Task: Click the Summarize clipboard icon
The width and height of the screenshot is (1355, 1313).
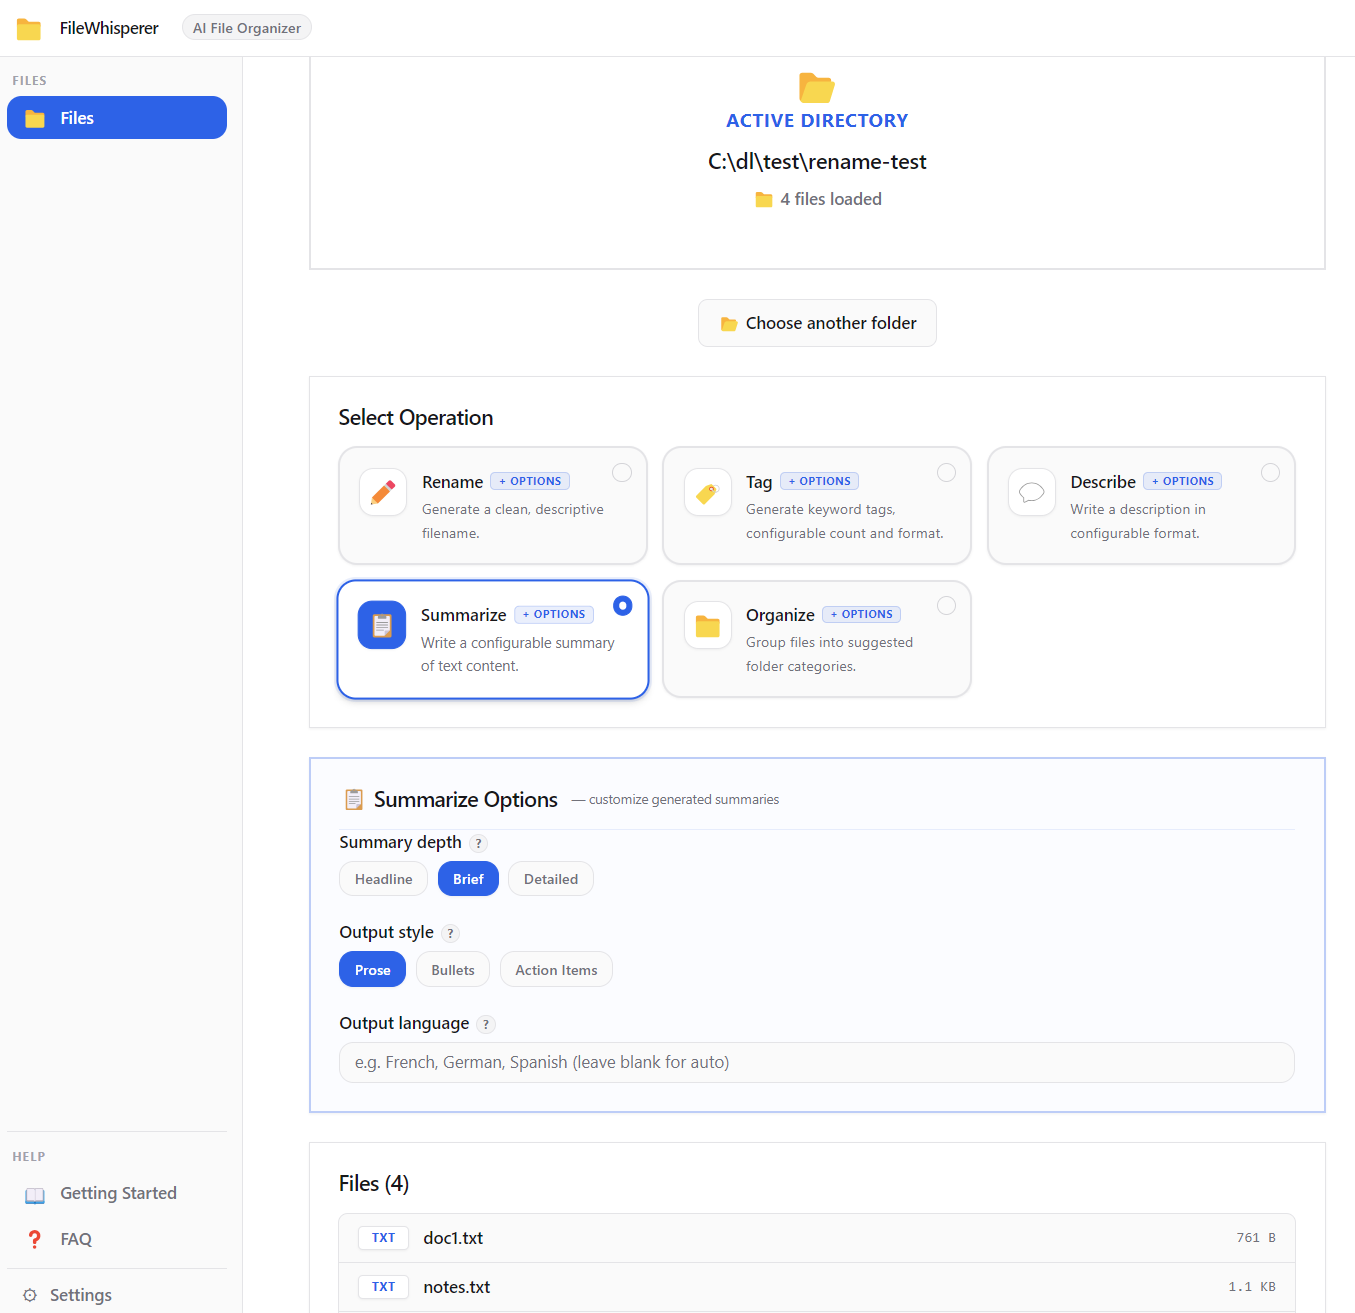Action: point(382,625)
